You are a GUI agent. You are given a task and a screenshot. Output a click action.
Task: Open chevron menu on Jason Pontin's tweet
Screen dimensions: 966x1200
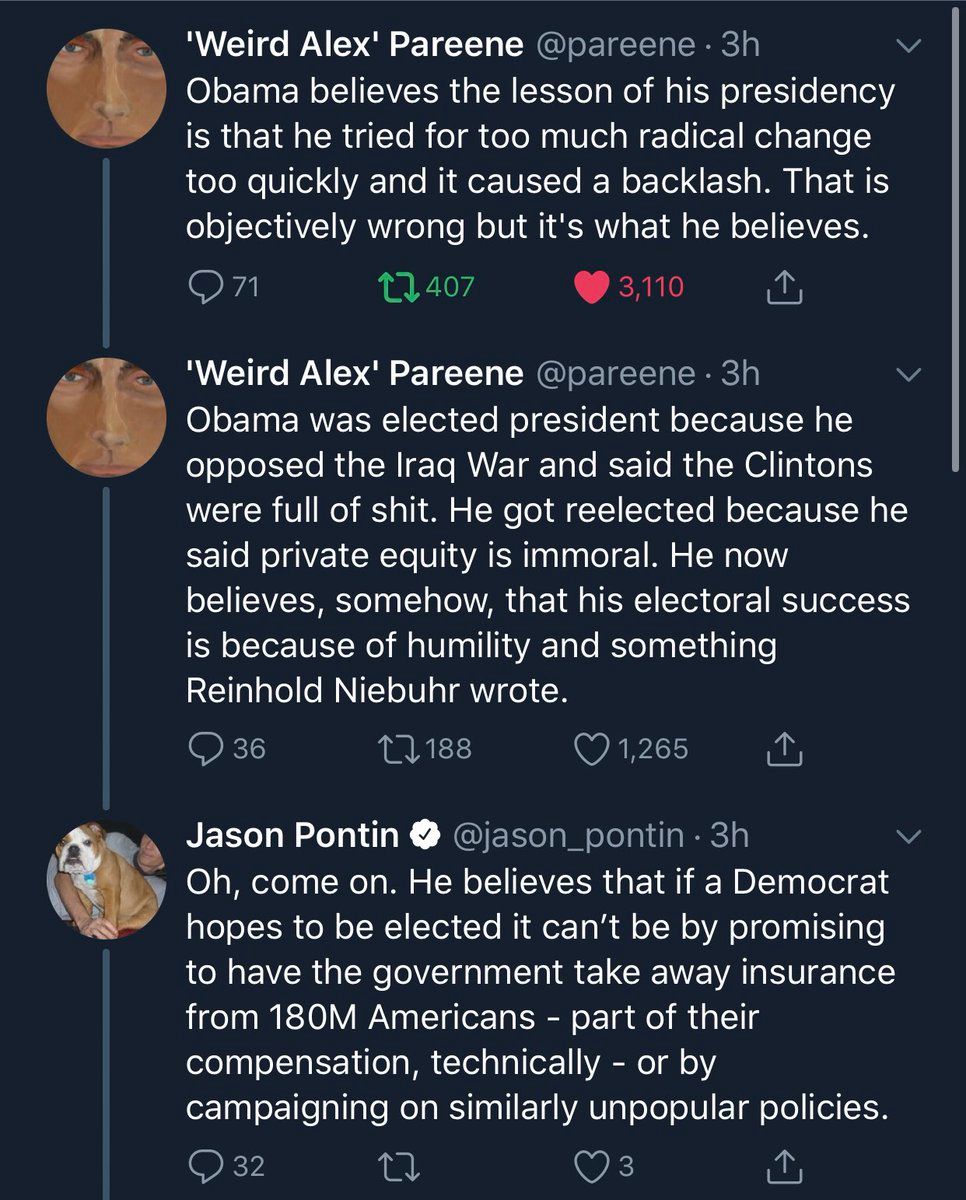(x=908, y=837)
